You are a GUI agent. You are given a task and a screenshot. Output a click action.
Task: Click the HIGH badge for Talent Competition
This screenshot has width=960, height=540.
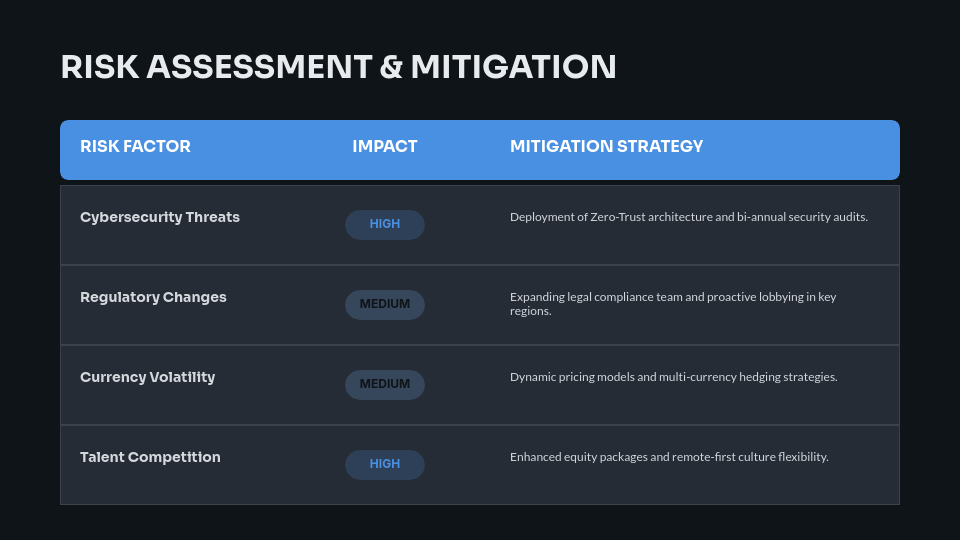tap(385, 464)
